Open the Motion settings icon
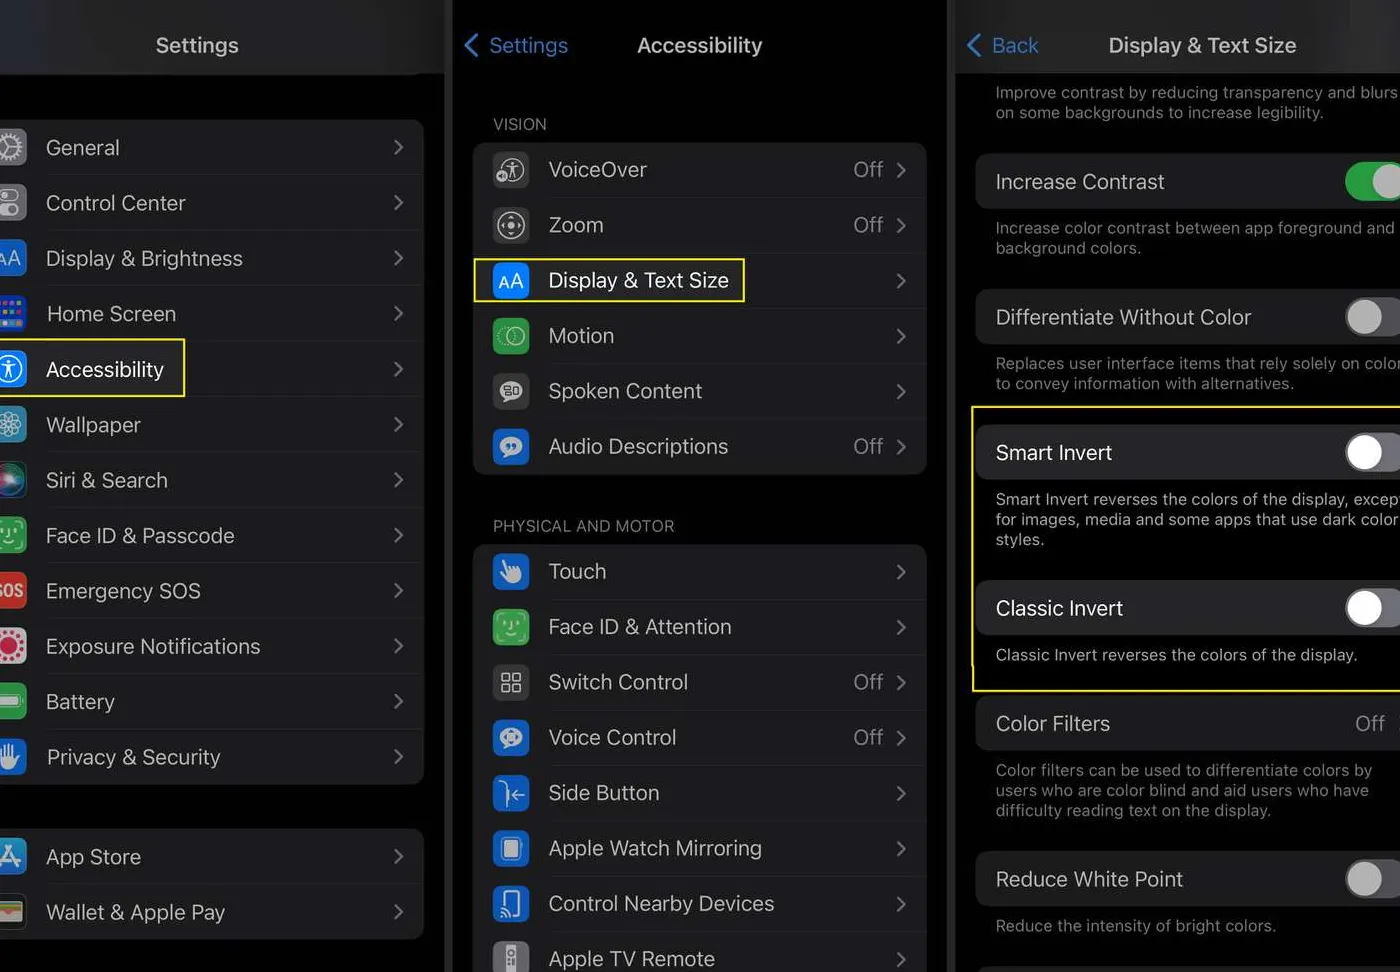This screenshot has height=972, width=1400. pos(510,336)
